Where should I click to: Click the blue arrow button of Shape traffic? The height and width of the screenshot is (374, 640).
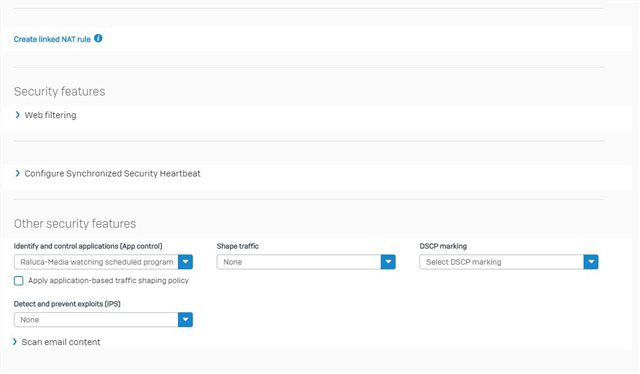[388, 262]
